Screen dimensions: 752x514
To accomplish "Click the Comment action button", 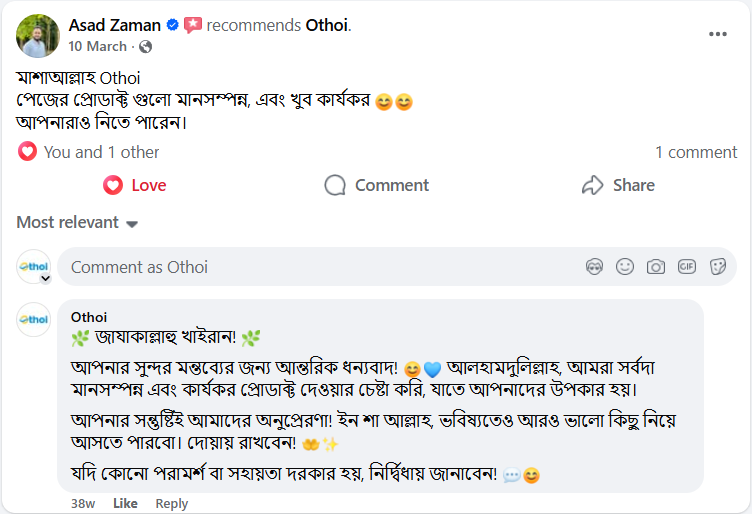I will click(x=377, y=185).
